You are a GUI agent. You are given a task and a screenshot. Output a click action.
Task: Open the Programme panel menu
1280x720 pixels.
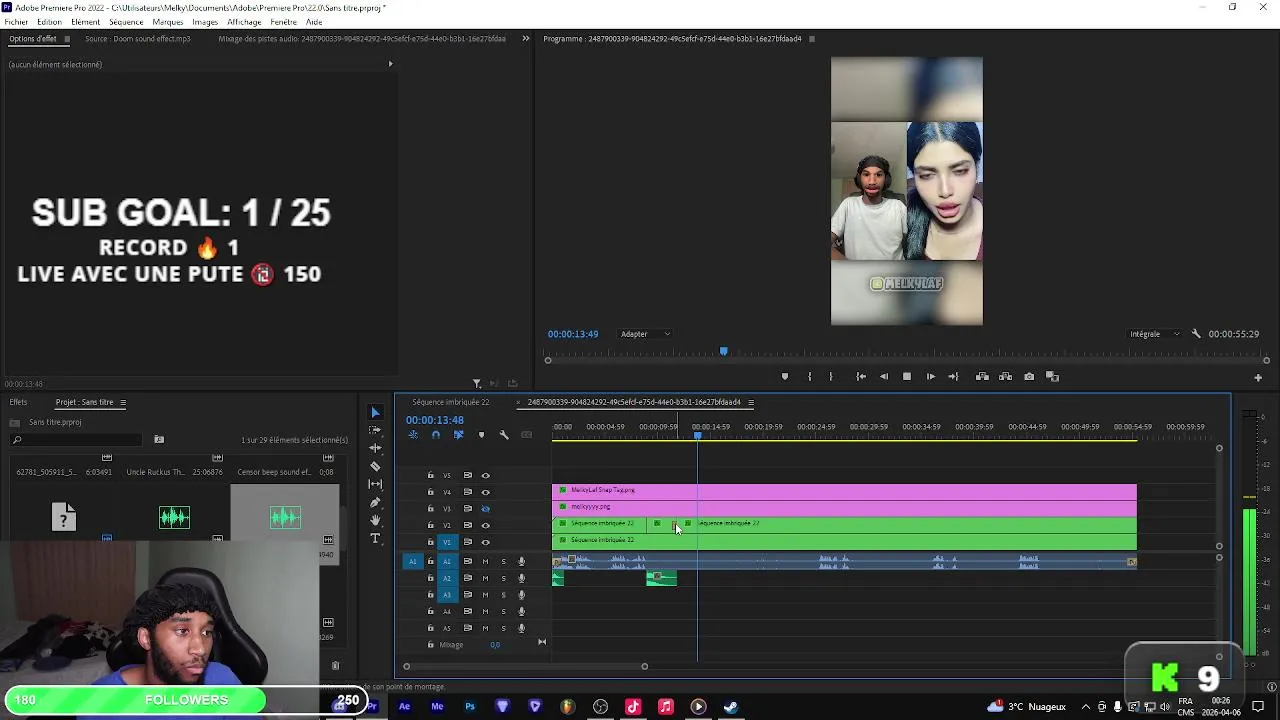812,39
